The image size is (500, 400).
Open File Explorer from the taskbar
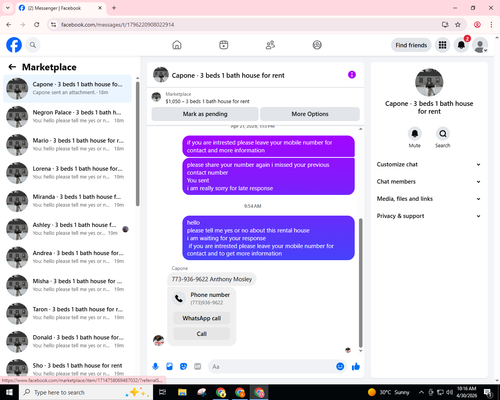click(x=182, y=392)
